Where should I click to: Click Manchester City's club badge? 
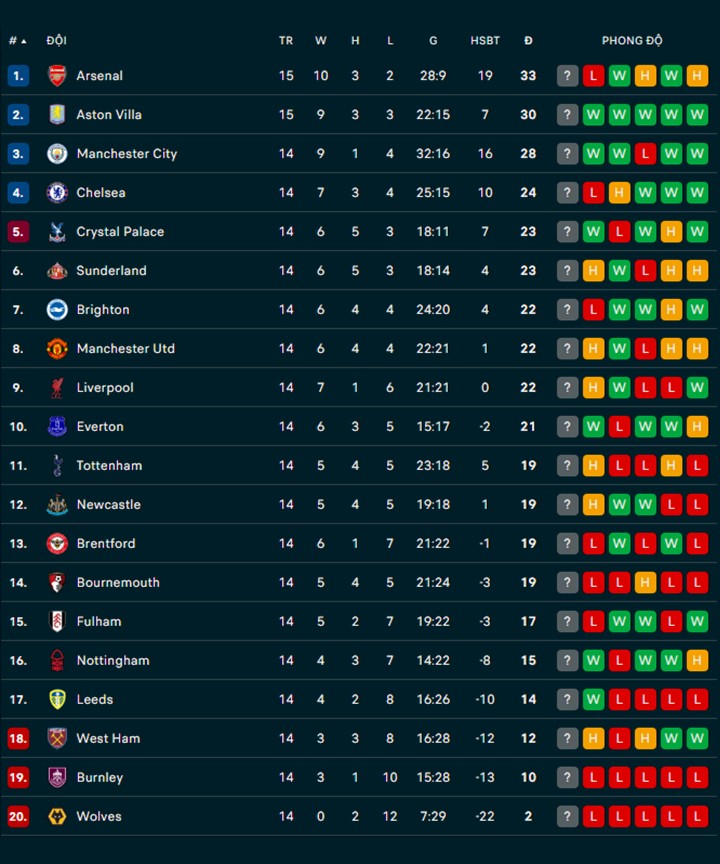[x=57, y=153]
